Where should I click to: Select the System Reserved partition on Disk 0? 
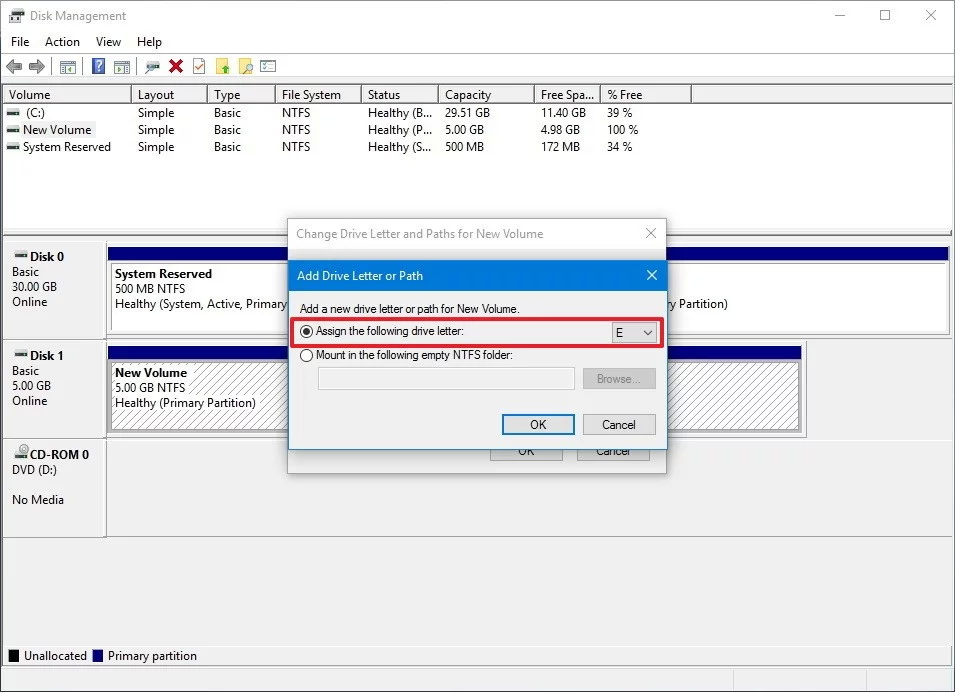click(199, 296)
